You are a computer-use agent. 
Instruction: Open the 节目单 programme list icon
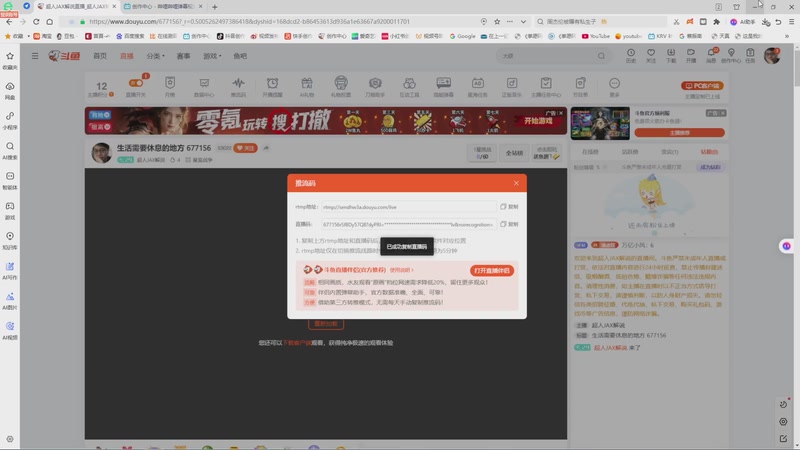tap(580, 87)
